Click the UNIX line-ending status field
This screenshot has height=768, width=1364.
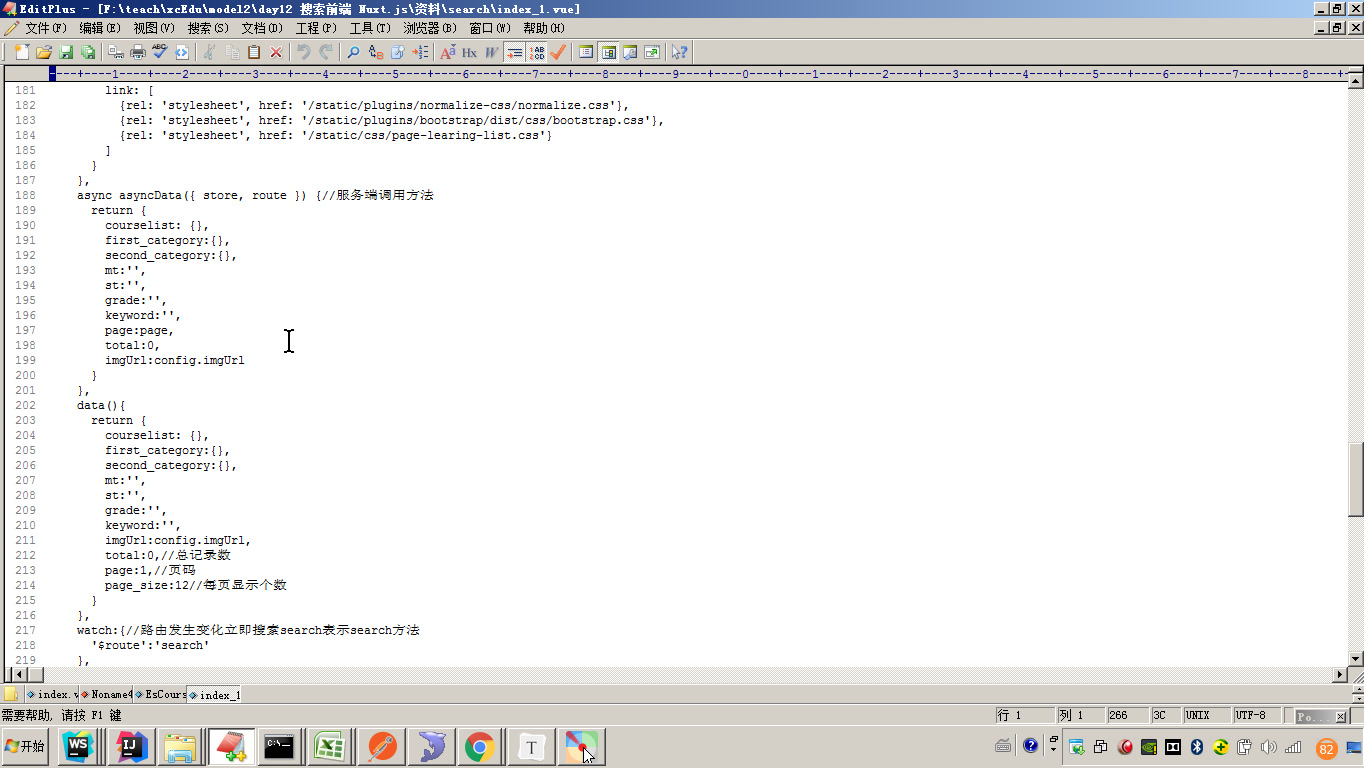tap(1206, 715)
